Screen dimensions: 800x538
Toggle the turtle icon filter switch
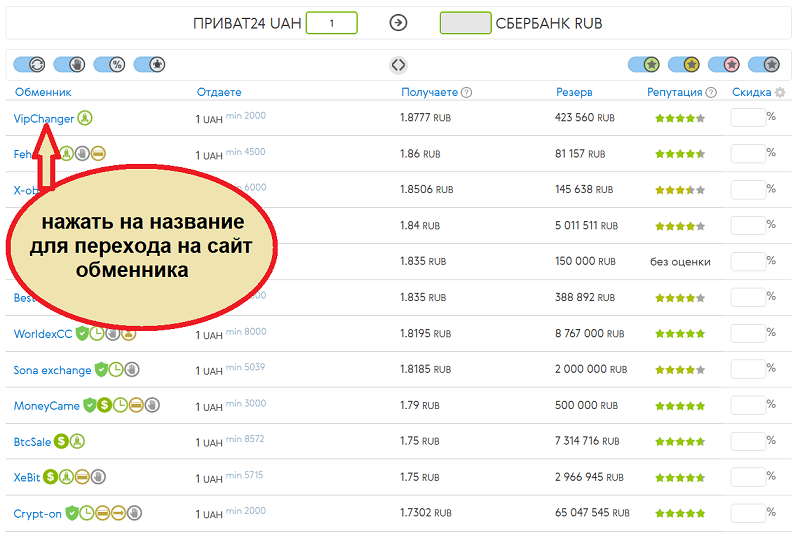tap(149, 64)
